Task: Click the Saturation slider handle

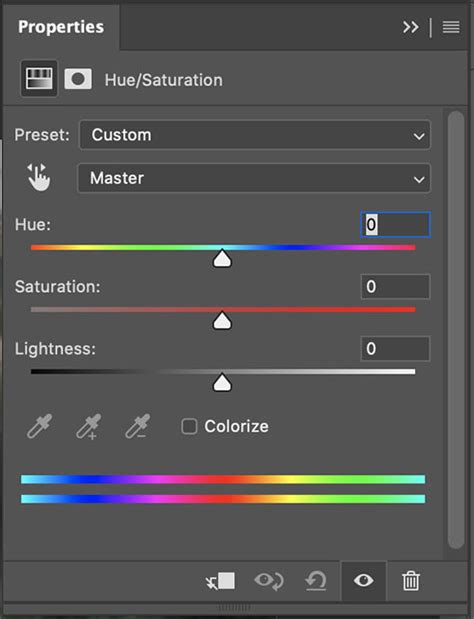Action: (x=222, y=321)
